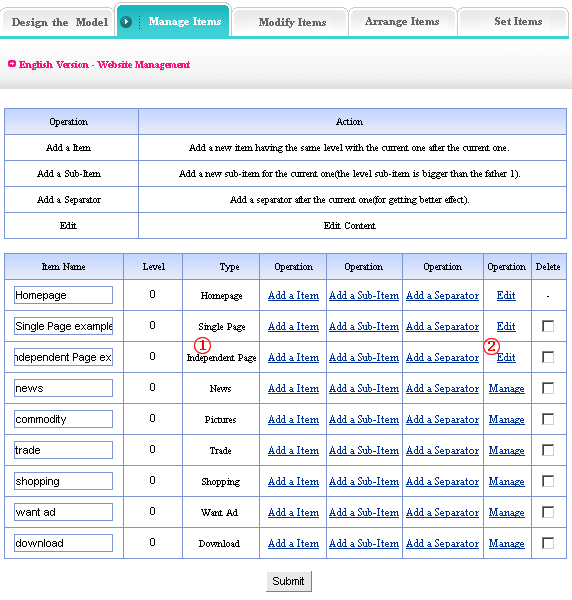Click the Level column header
The height and width of the screenshot is (600, 572).
pos(153,267)
